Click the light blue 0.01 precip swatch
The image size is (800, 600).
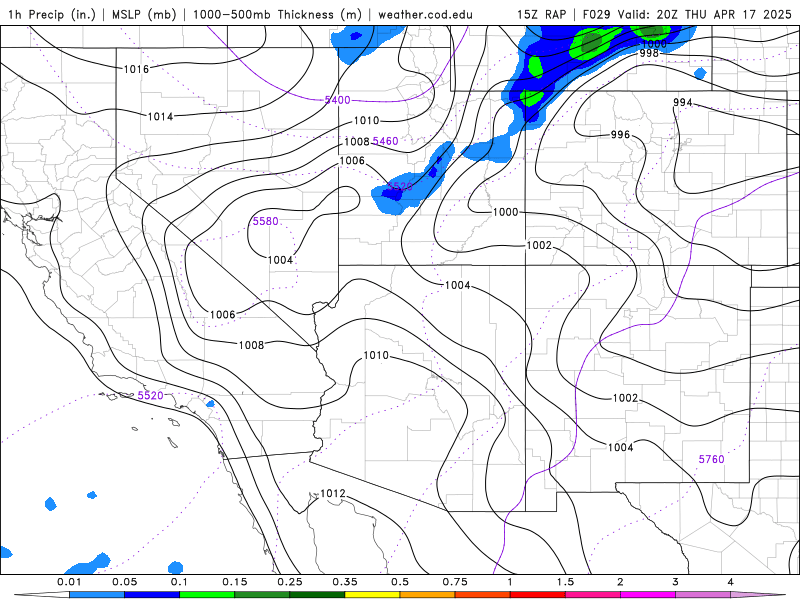(97, 595)
